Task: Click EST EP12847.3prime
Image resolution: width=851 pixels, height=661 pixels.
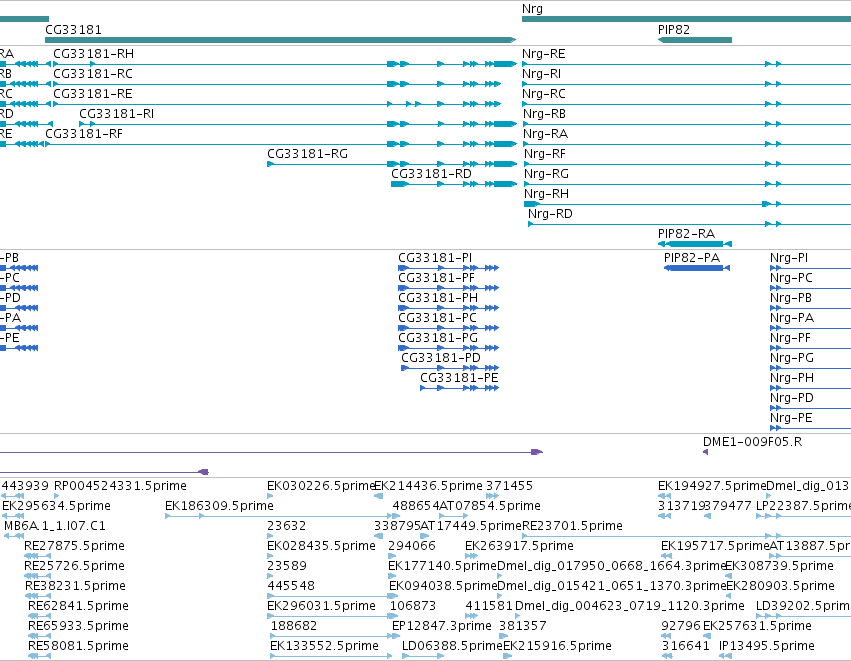Action: 442,626
